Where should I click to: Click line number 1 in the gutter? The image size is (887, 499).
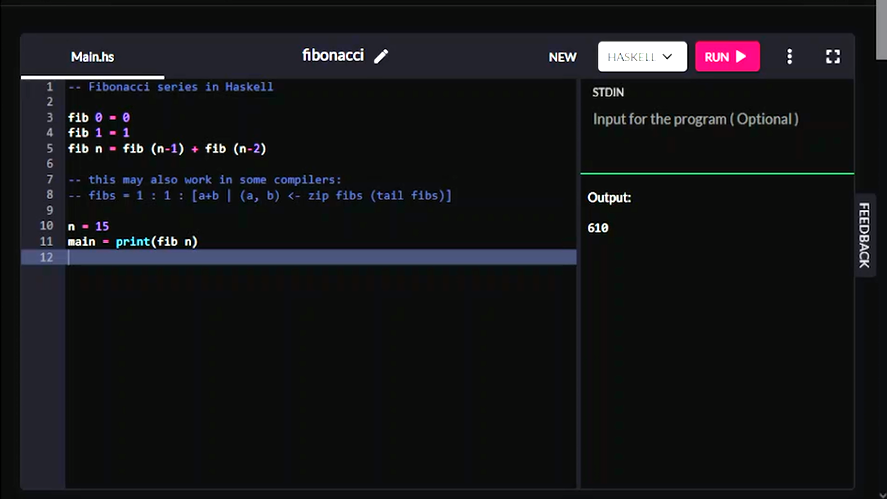50,87
